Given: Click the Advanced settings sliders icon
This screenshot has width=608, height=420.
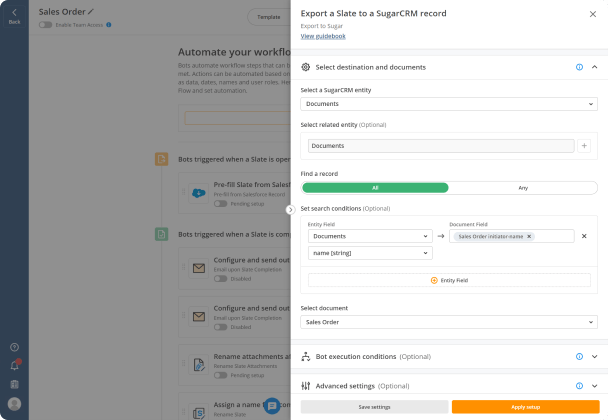Looking at the screenshot, I should [x=306, y=386].
